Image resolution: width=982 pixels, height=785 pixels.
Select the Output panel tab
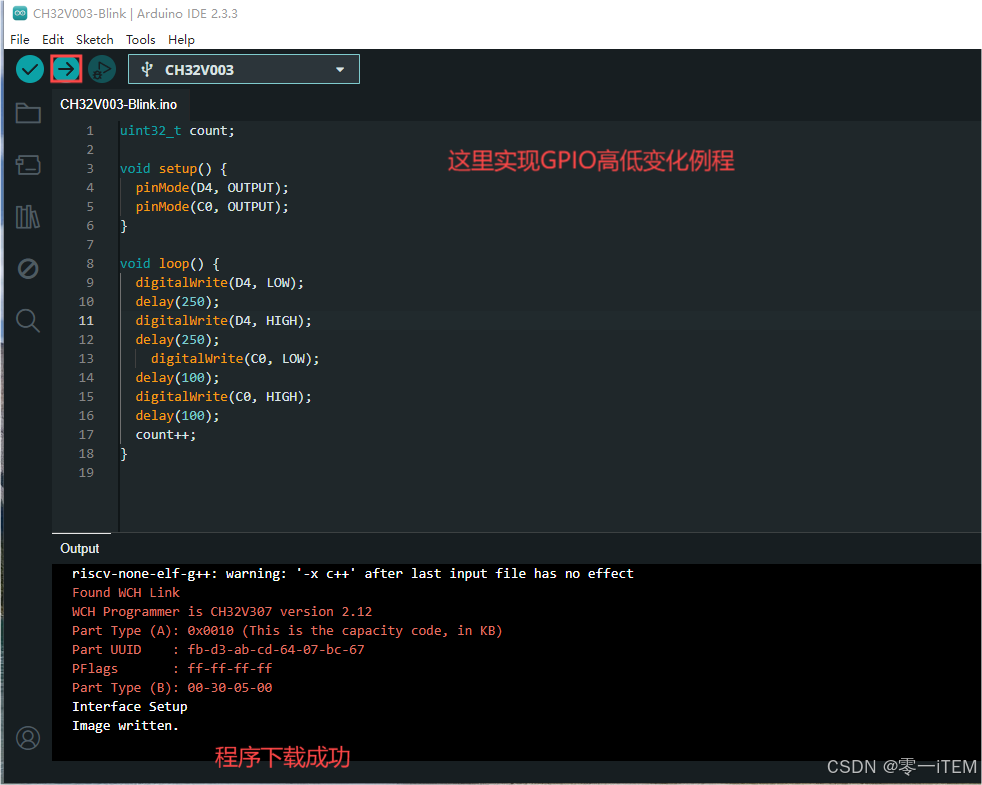(x=80, y=548)
